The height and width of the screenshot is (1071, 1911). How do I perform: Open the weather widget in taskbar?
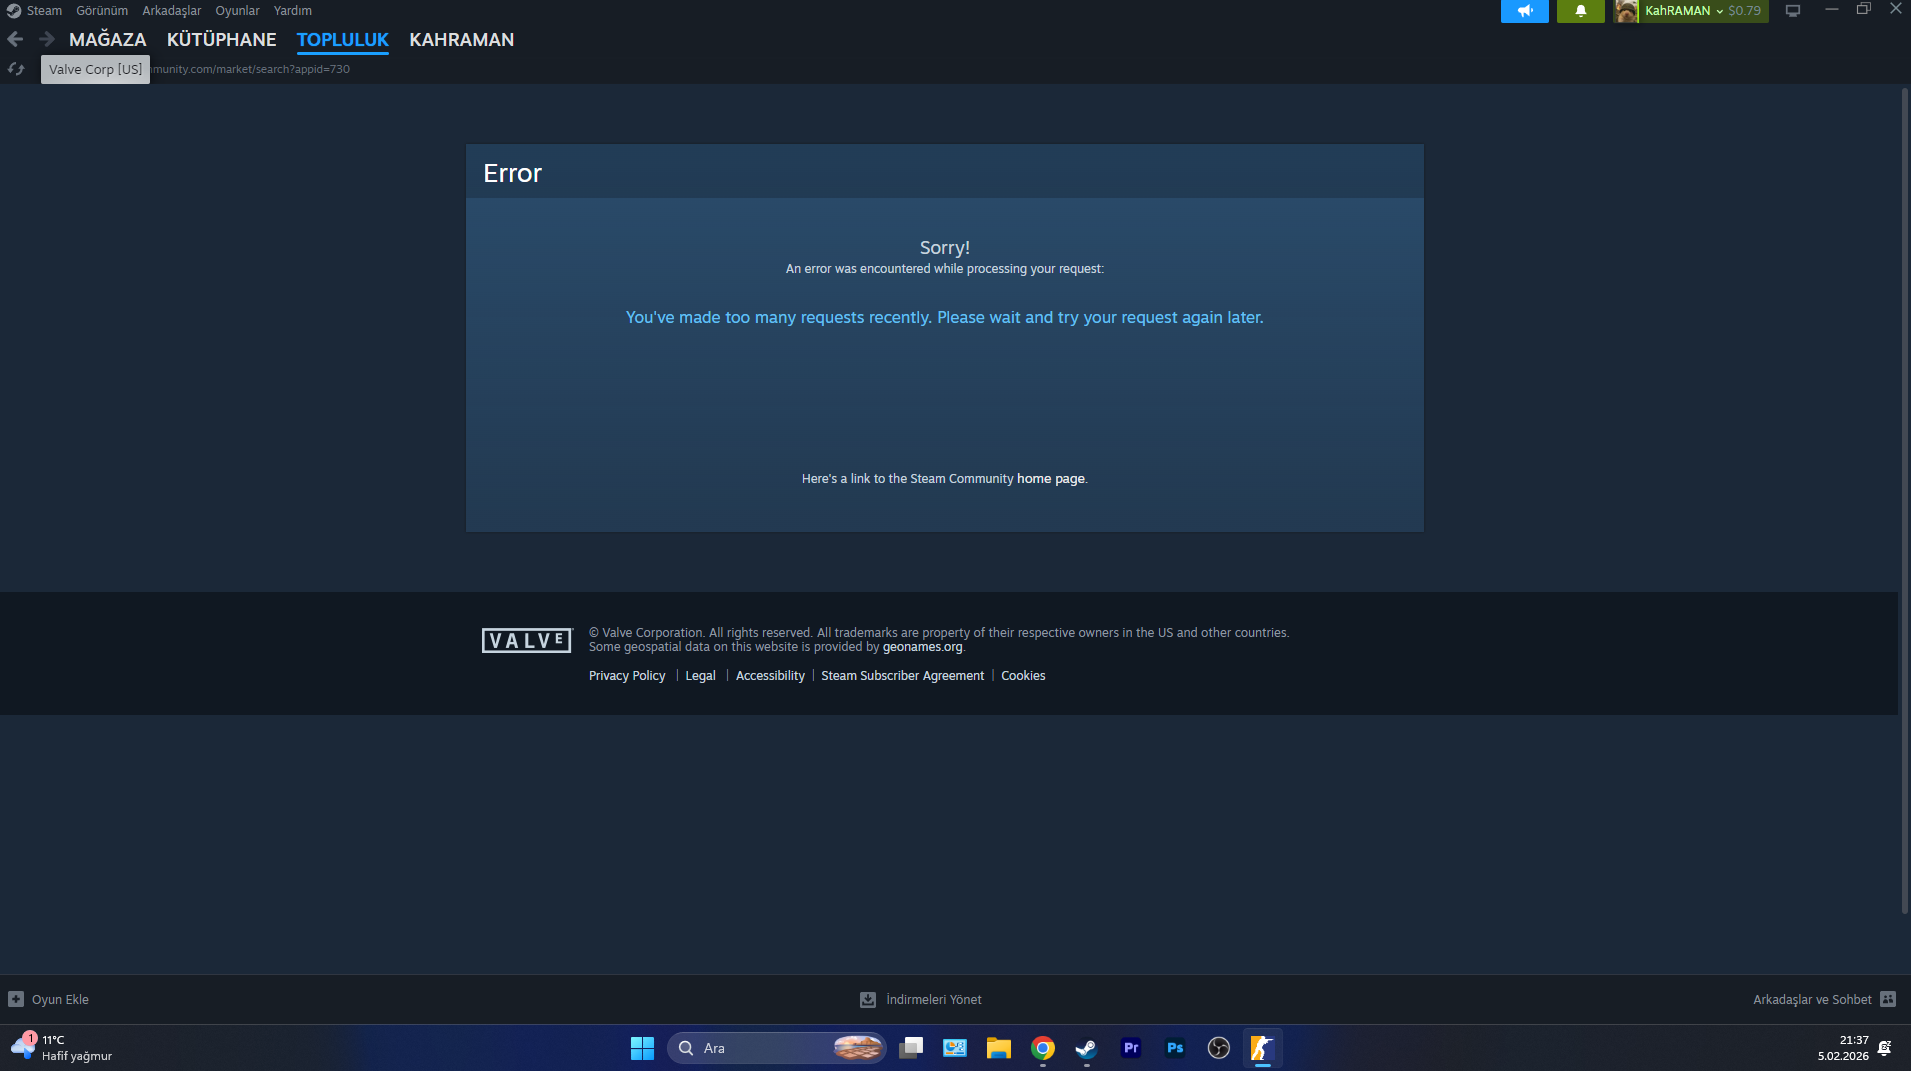pyautogui.click(x=62, y=1048)
